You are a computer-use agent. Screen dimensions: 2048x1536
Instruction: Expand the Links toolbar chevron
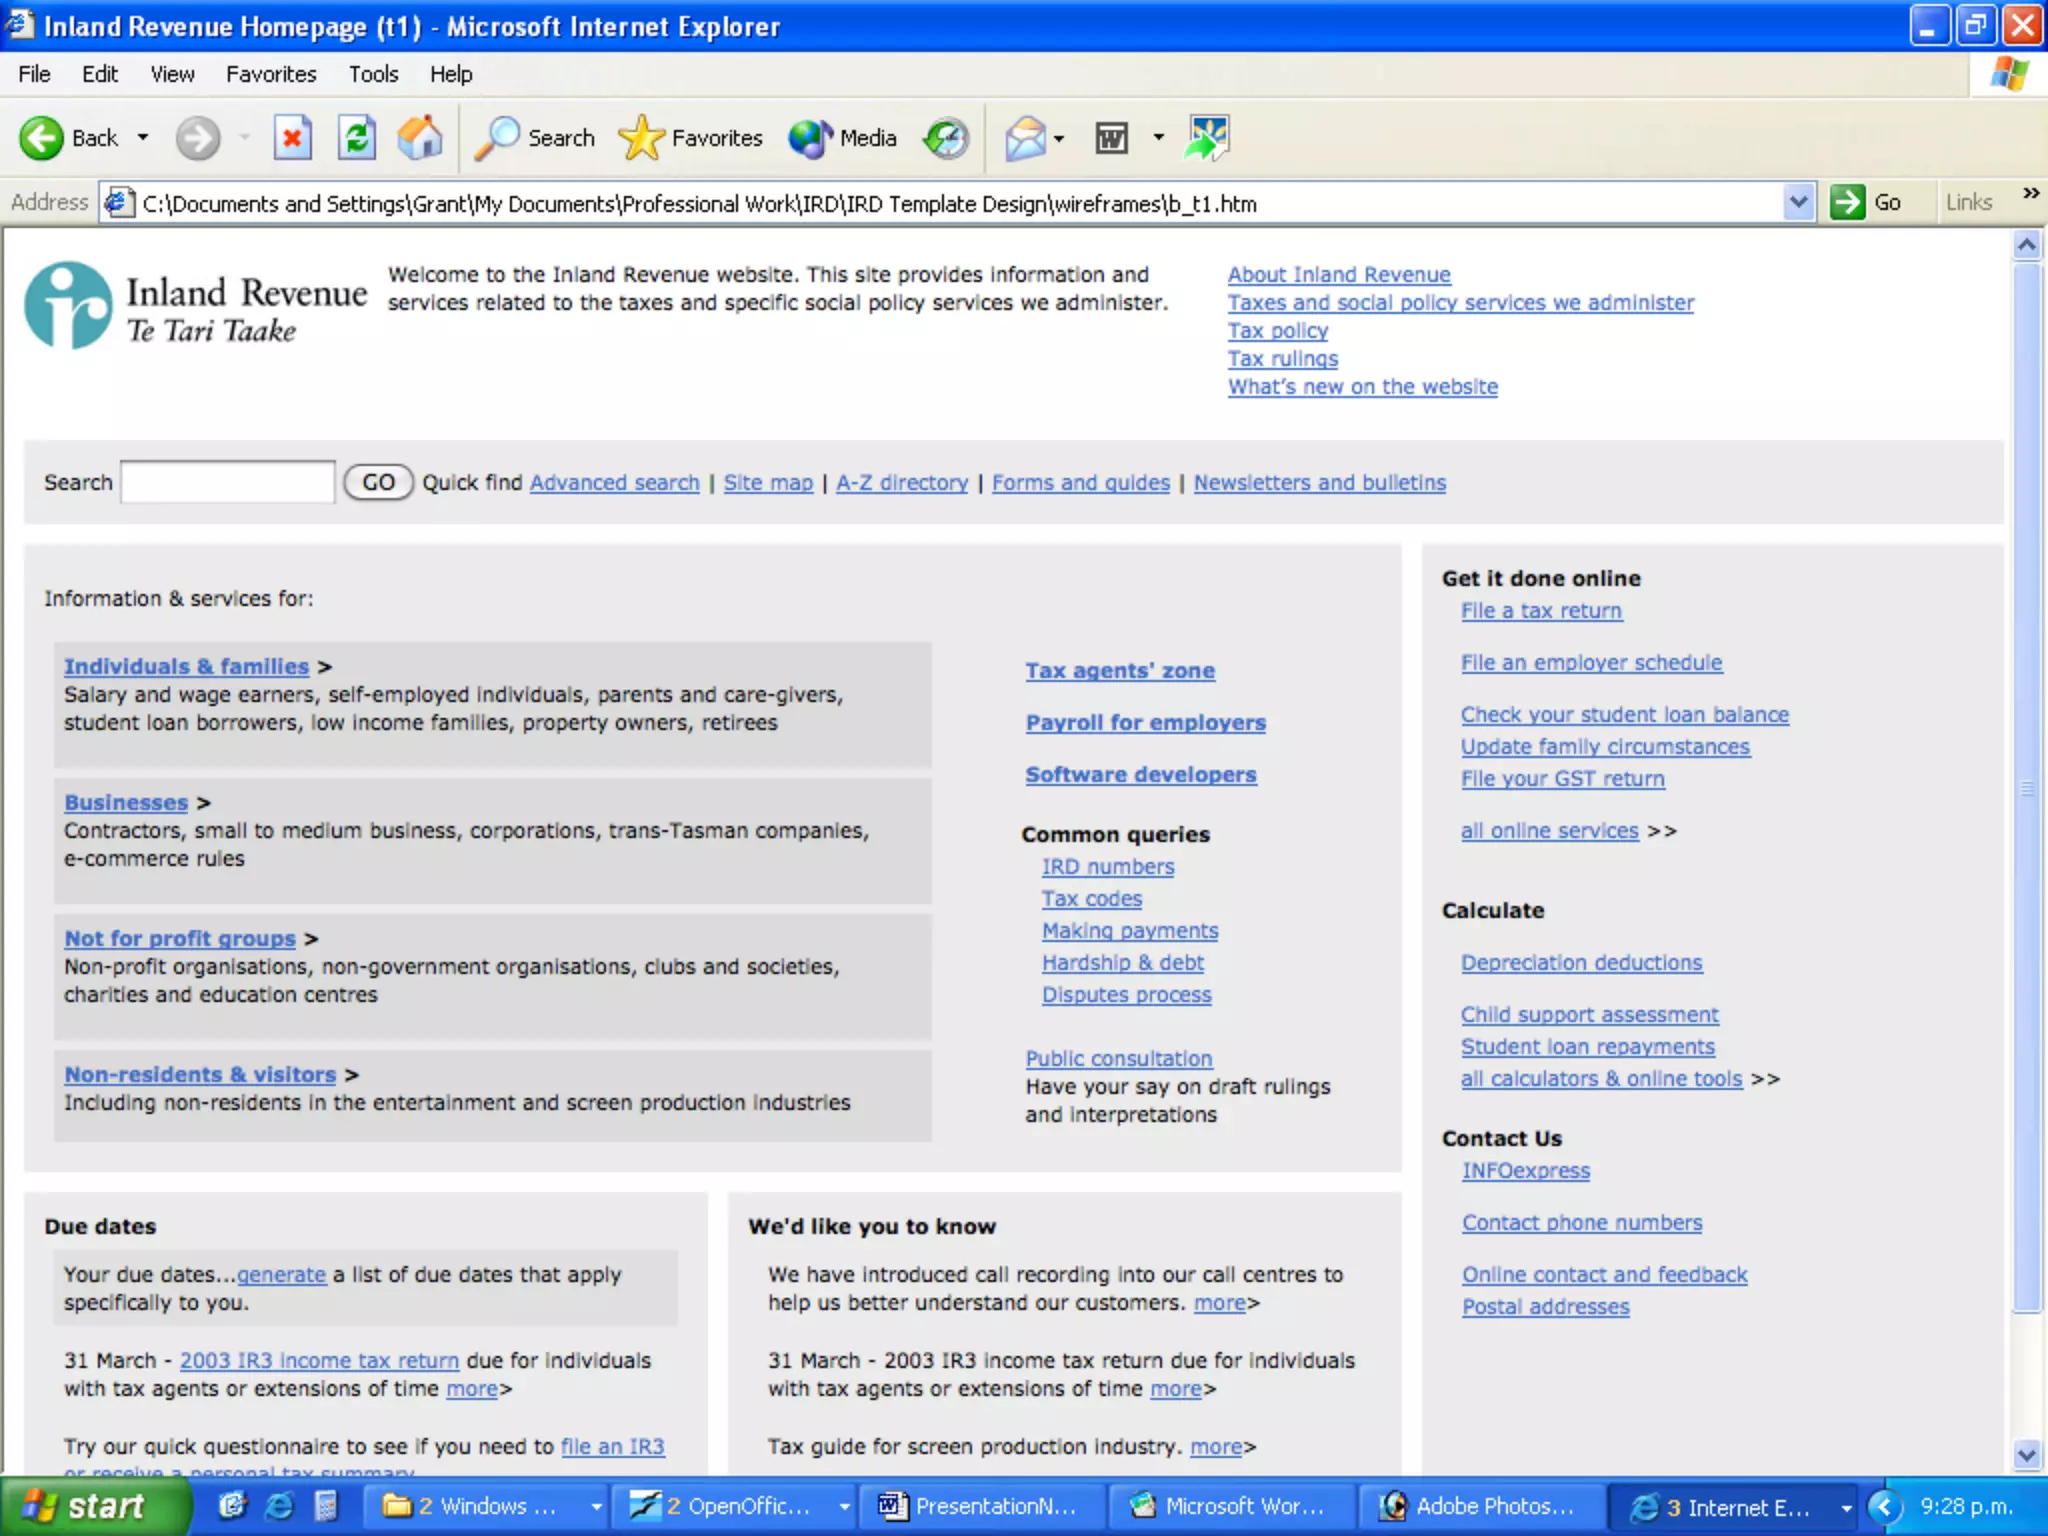pos(2030,193)
